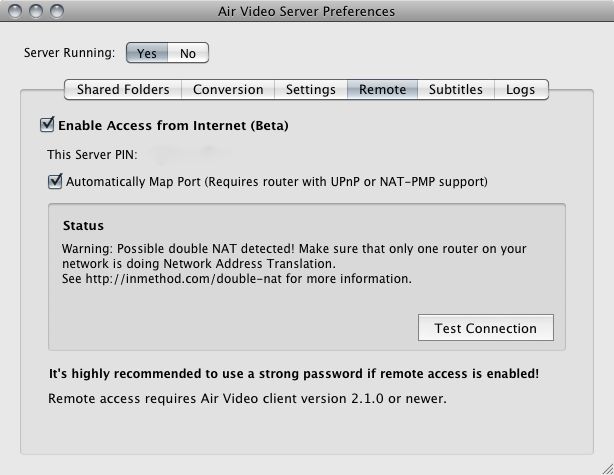The height and width of the screenshot is (475, 614).
Task: Set Server Running to No
Action: pos(188,53)
